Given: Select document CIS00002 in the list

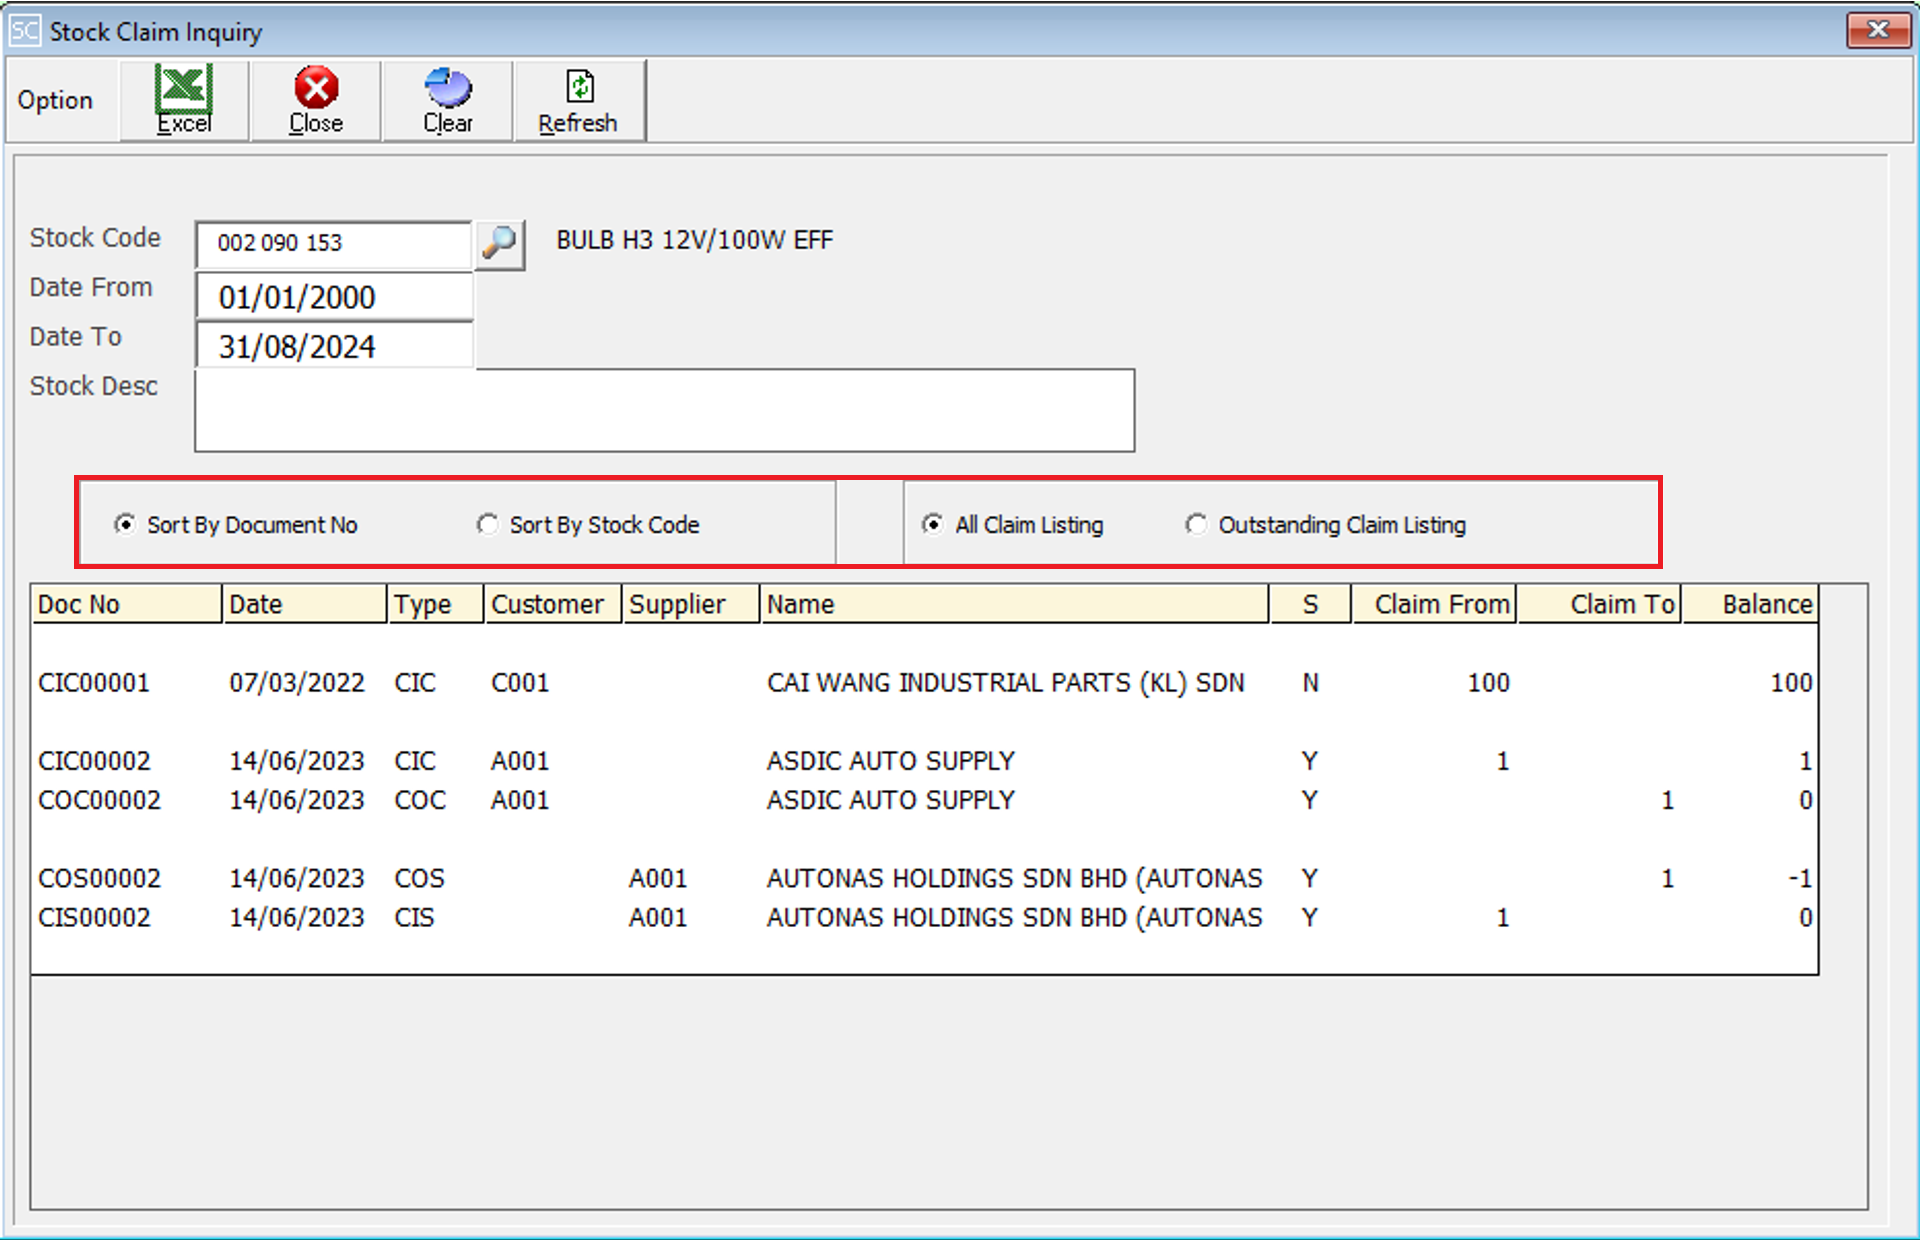Looking at the screenshot, I should [x=94, y=917].
